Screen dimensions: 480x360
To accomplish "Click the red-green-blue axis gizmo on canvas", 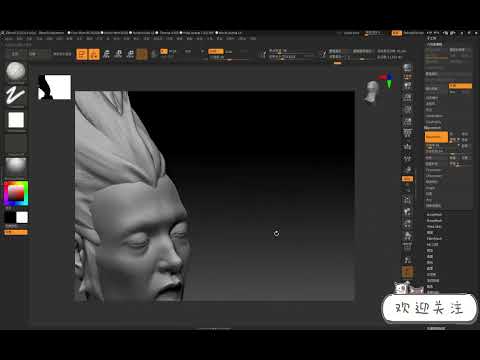I will [x=387, y=80].
